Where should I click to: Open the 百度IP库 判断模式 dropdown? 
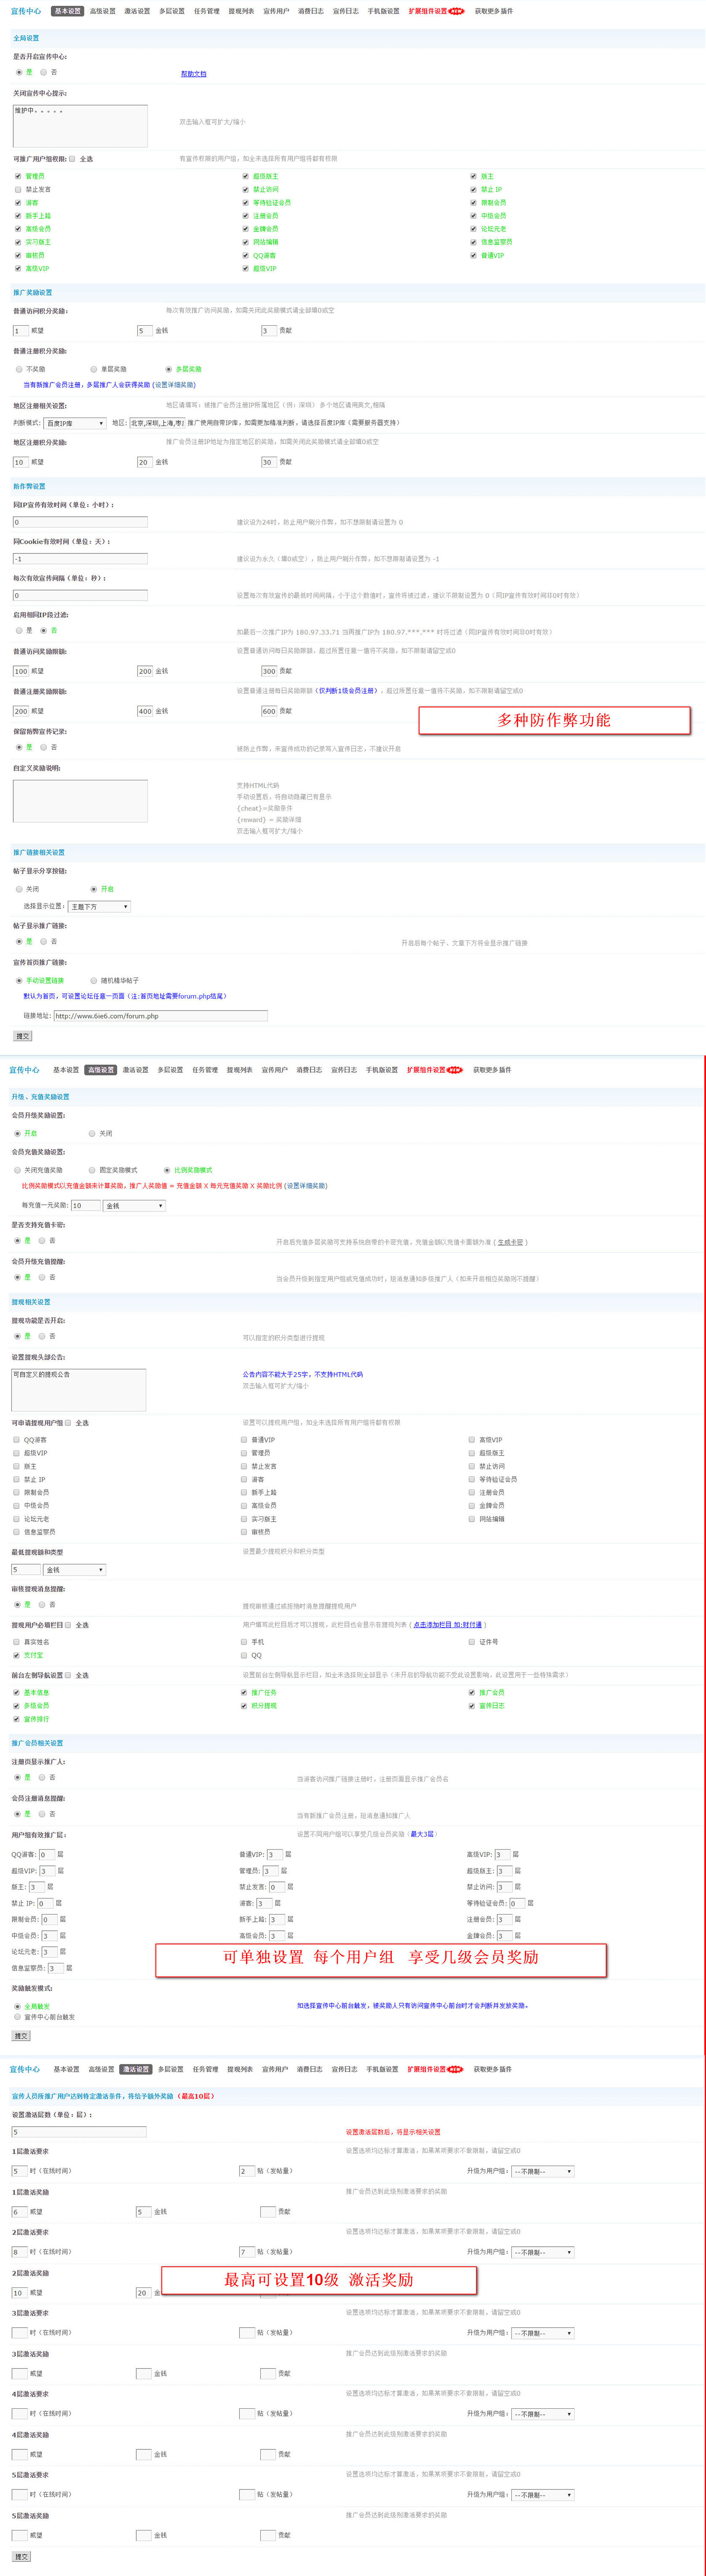[75, 423]
